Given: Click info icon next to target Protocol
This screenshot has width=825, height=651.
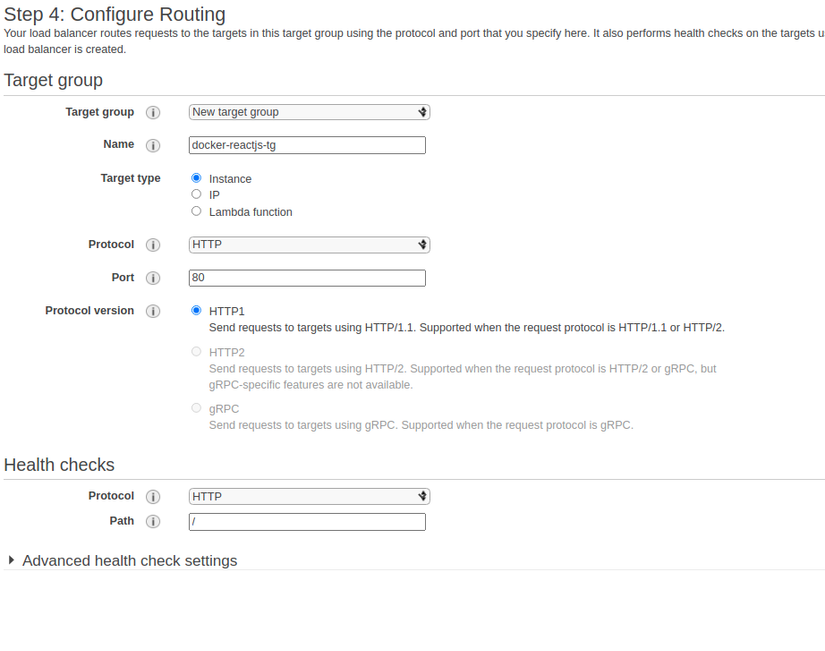Looking at the screenshot, I should pos(153,245).
